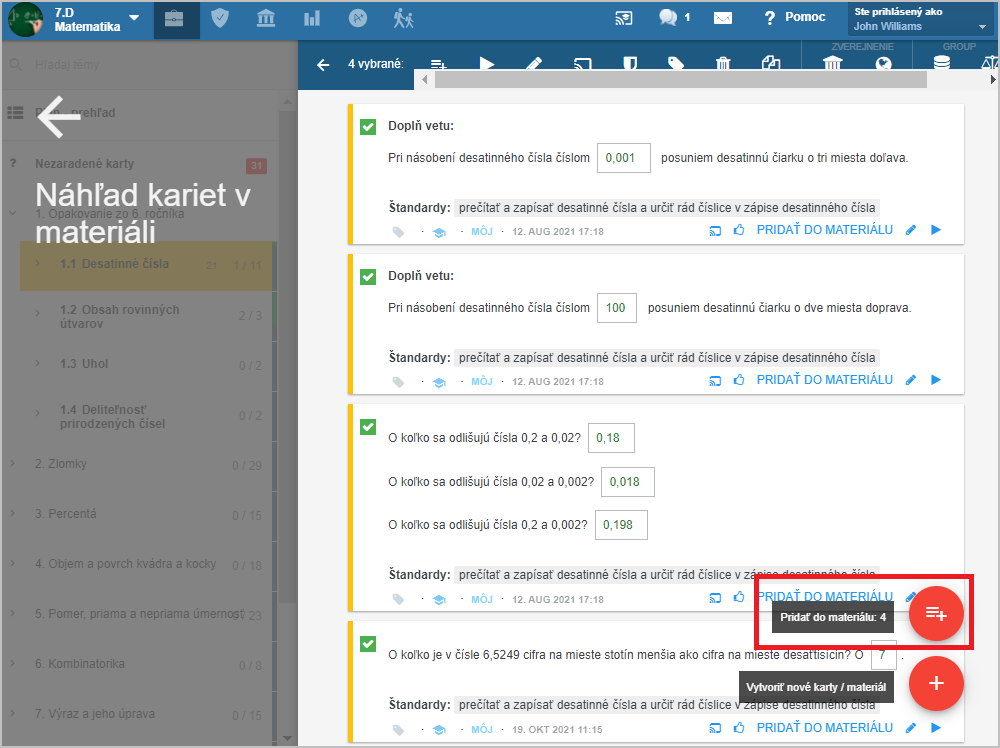Click red plus button to create new cards

pos(936,684)
